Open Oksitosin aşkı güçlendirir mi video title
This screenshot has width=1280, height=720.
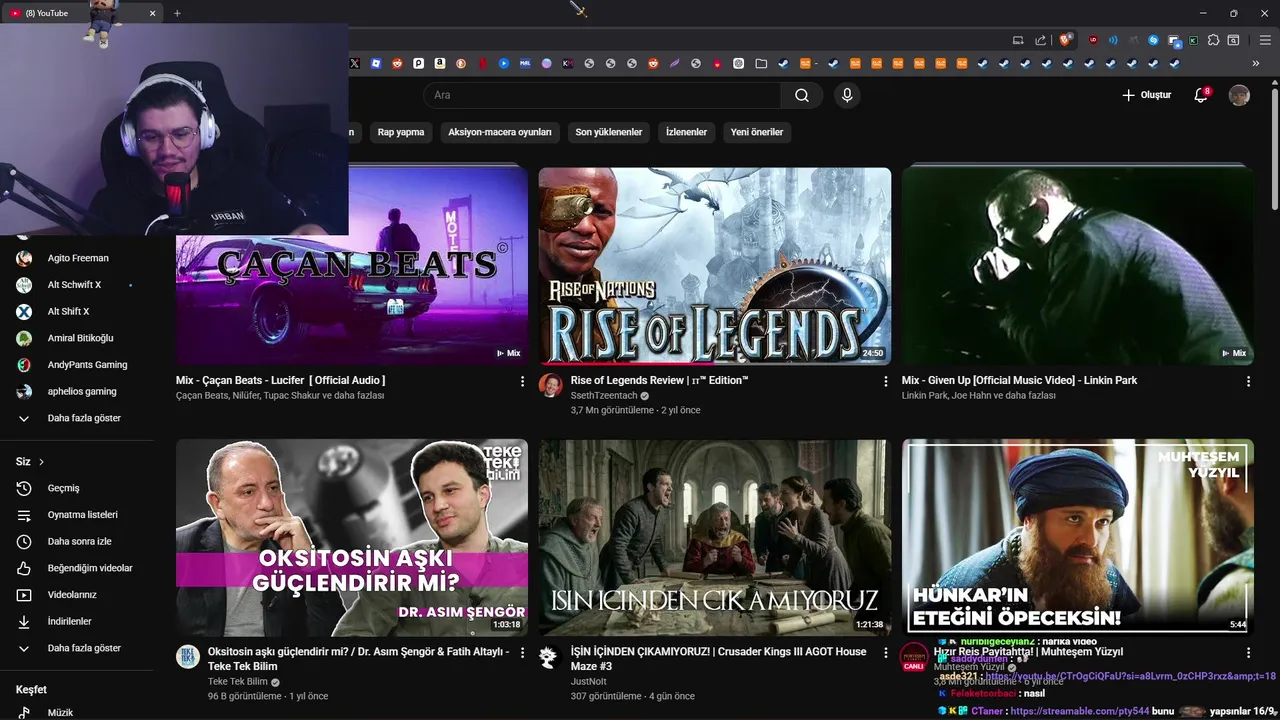[358, 658]
